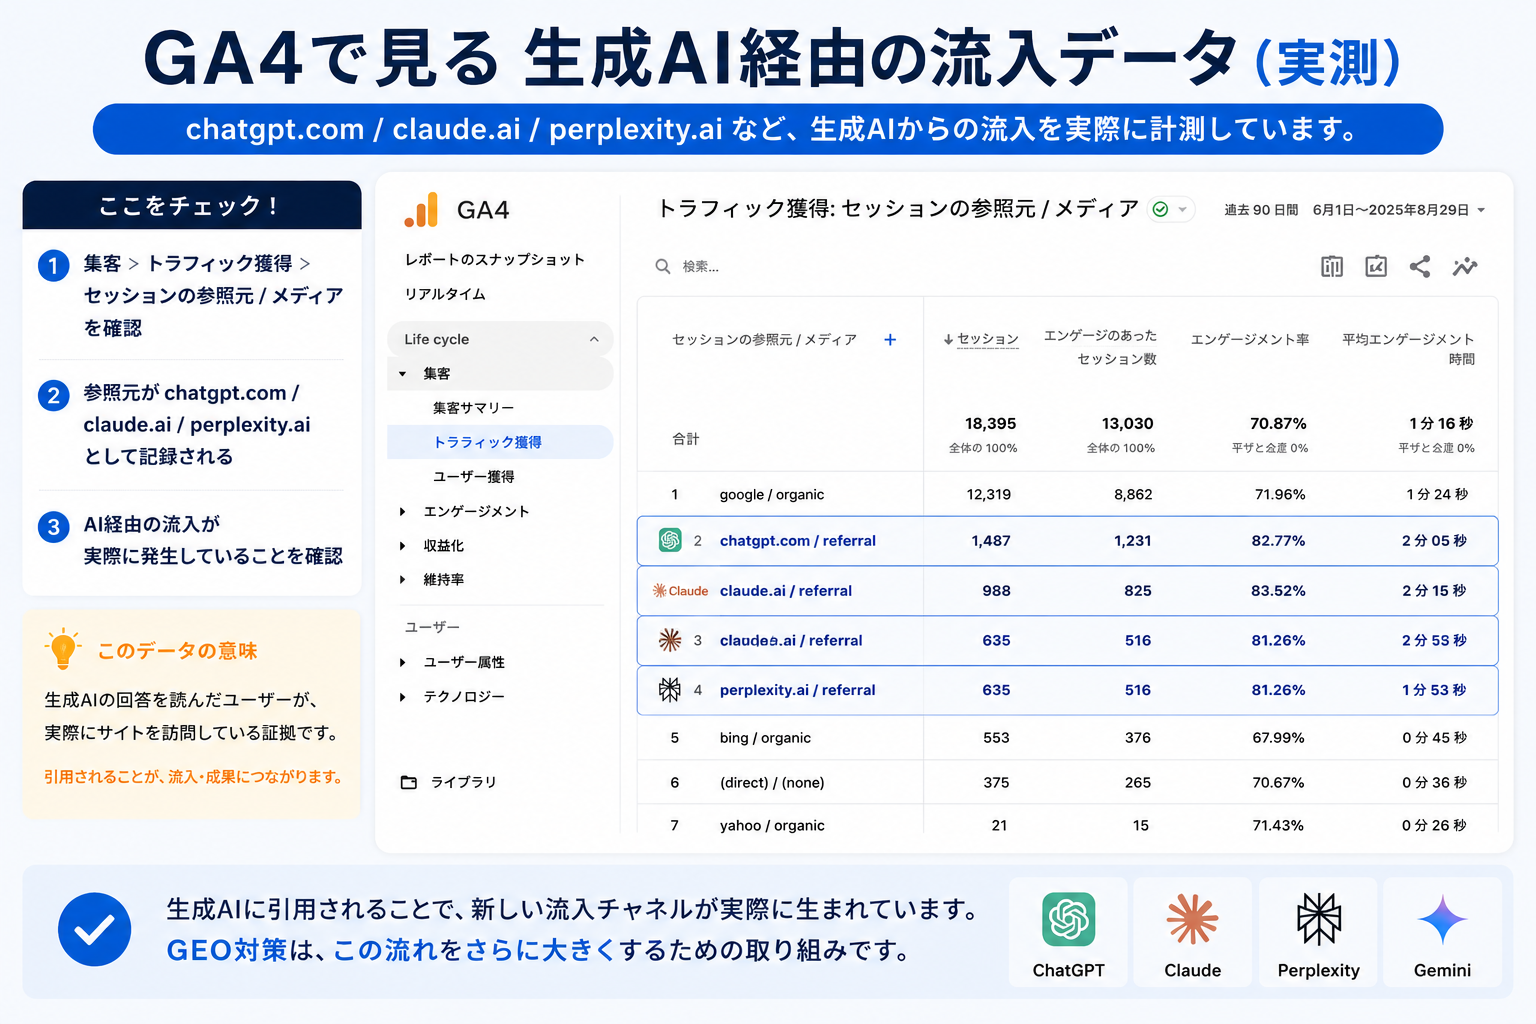Sort by the エンゲージメント率 column header
Screen dimensions: 1536x1024
(x=1250, y=340)
